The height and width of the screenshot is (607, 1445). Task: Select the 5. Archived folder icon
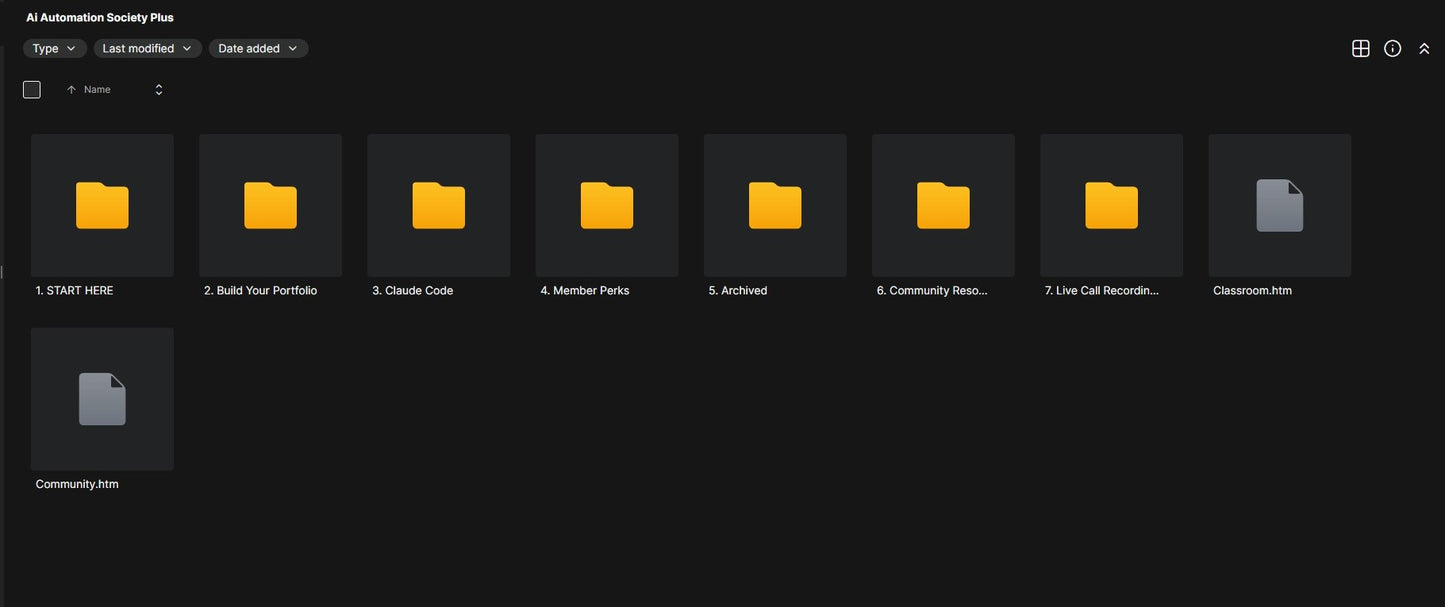point(775,205)
